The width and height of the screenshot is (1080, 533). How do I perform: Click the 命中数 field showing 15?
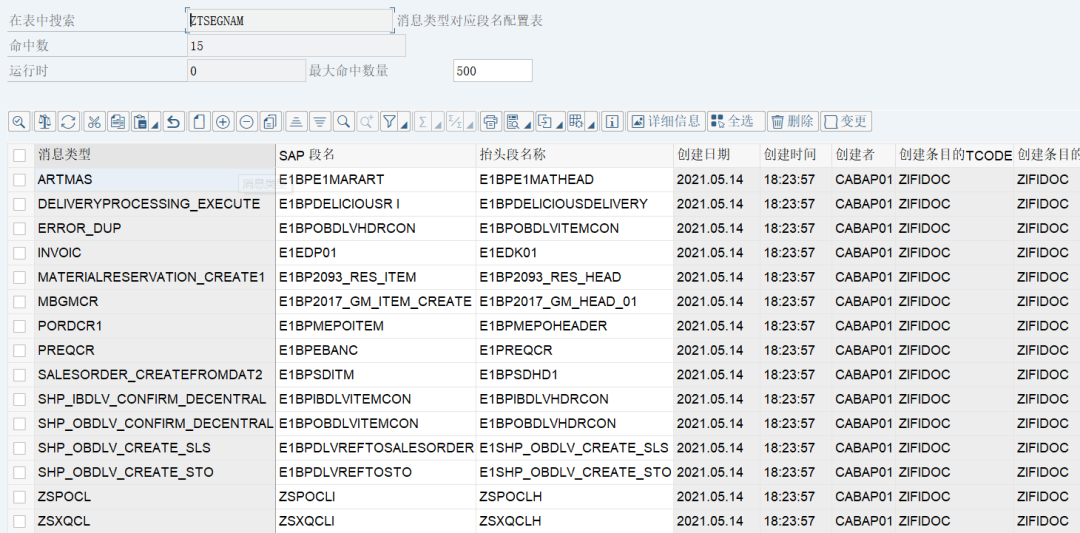coord(296,46)
